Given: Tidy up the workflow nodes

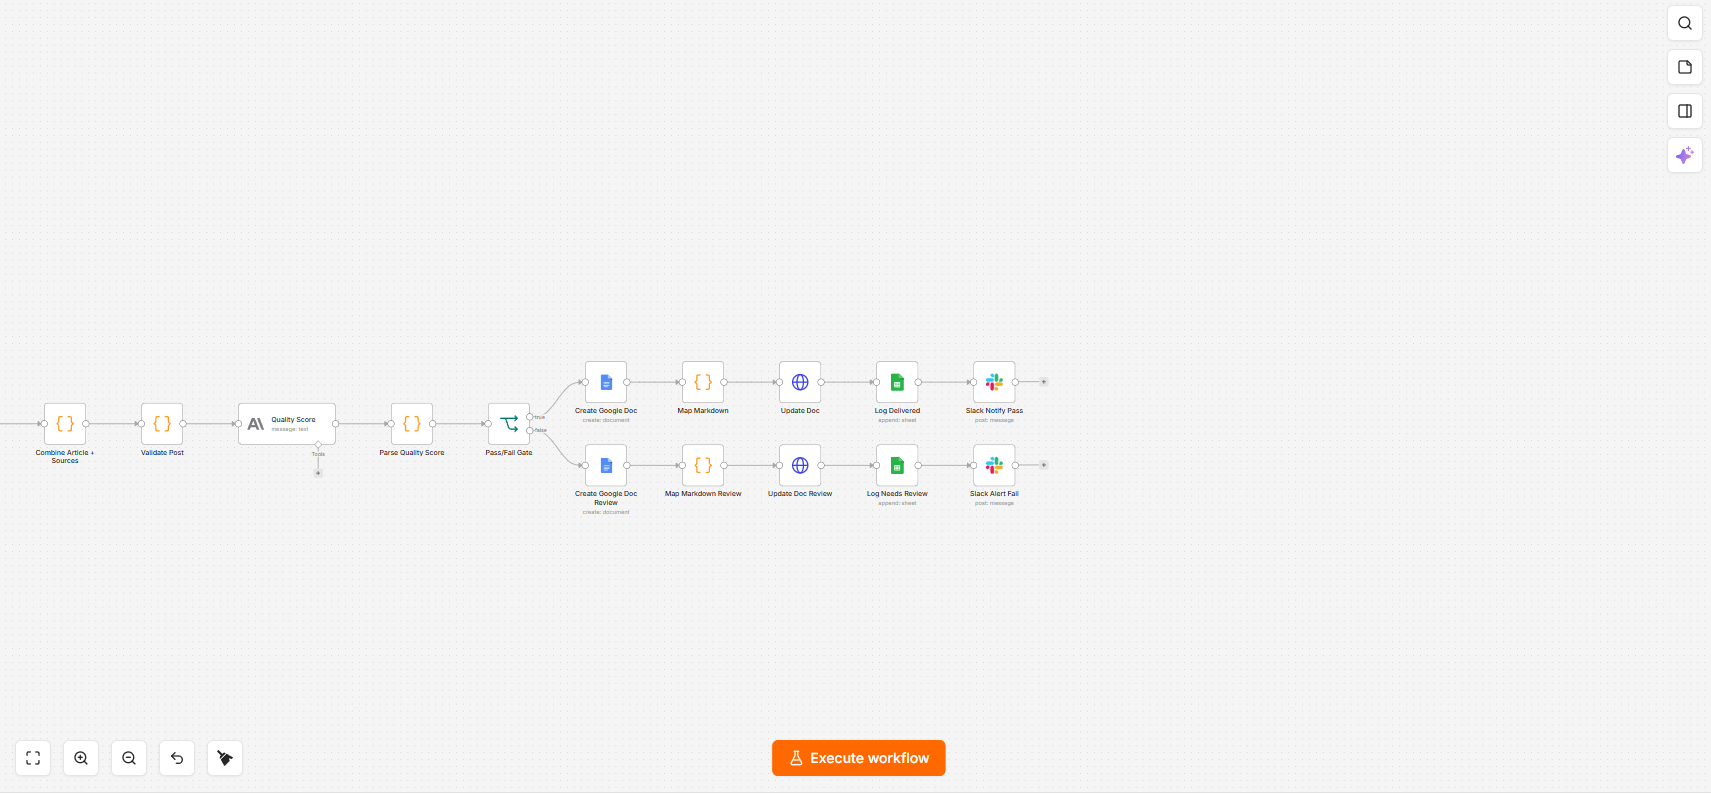Looking at the screenshot, I should point(225,758).
